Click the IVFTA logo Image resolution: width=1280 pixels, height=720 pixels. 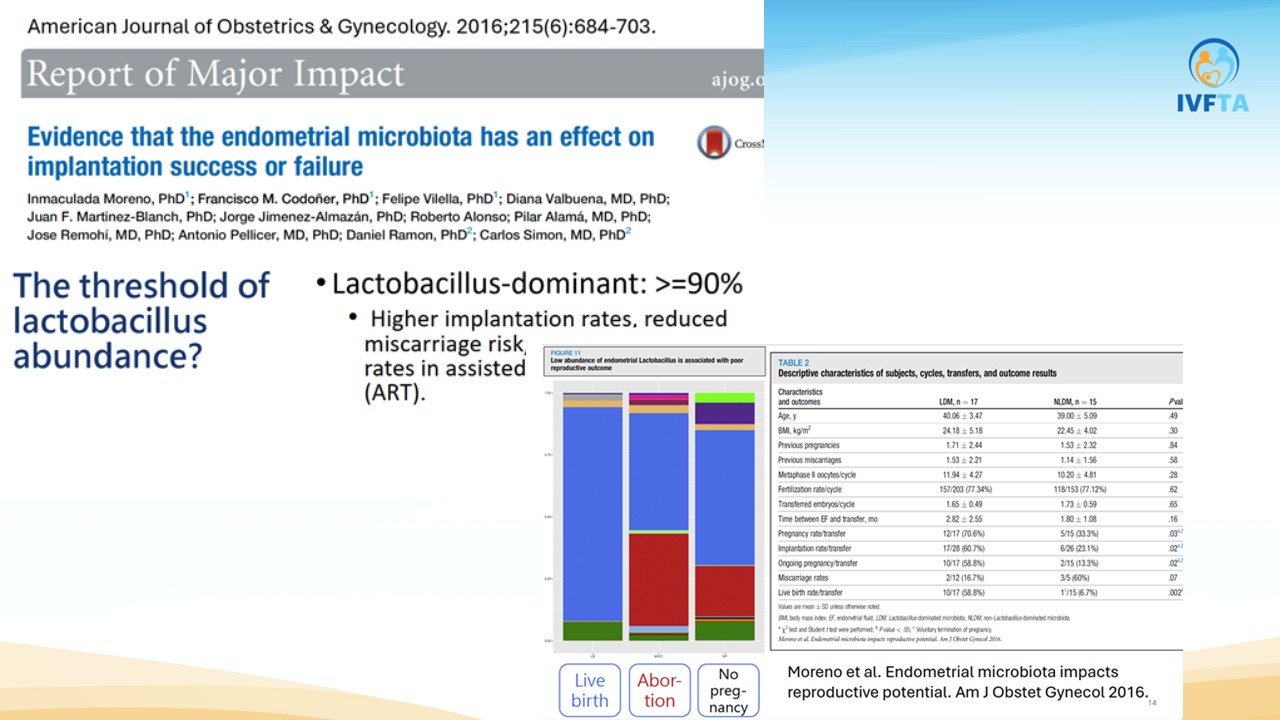tap(1213, 76)
